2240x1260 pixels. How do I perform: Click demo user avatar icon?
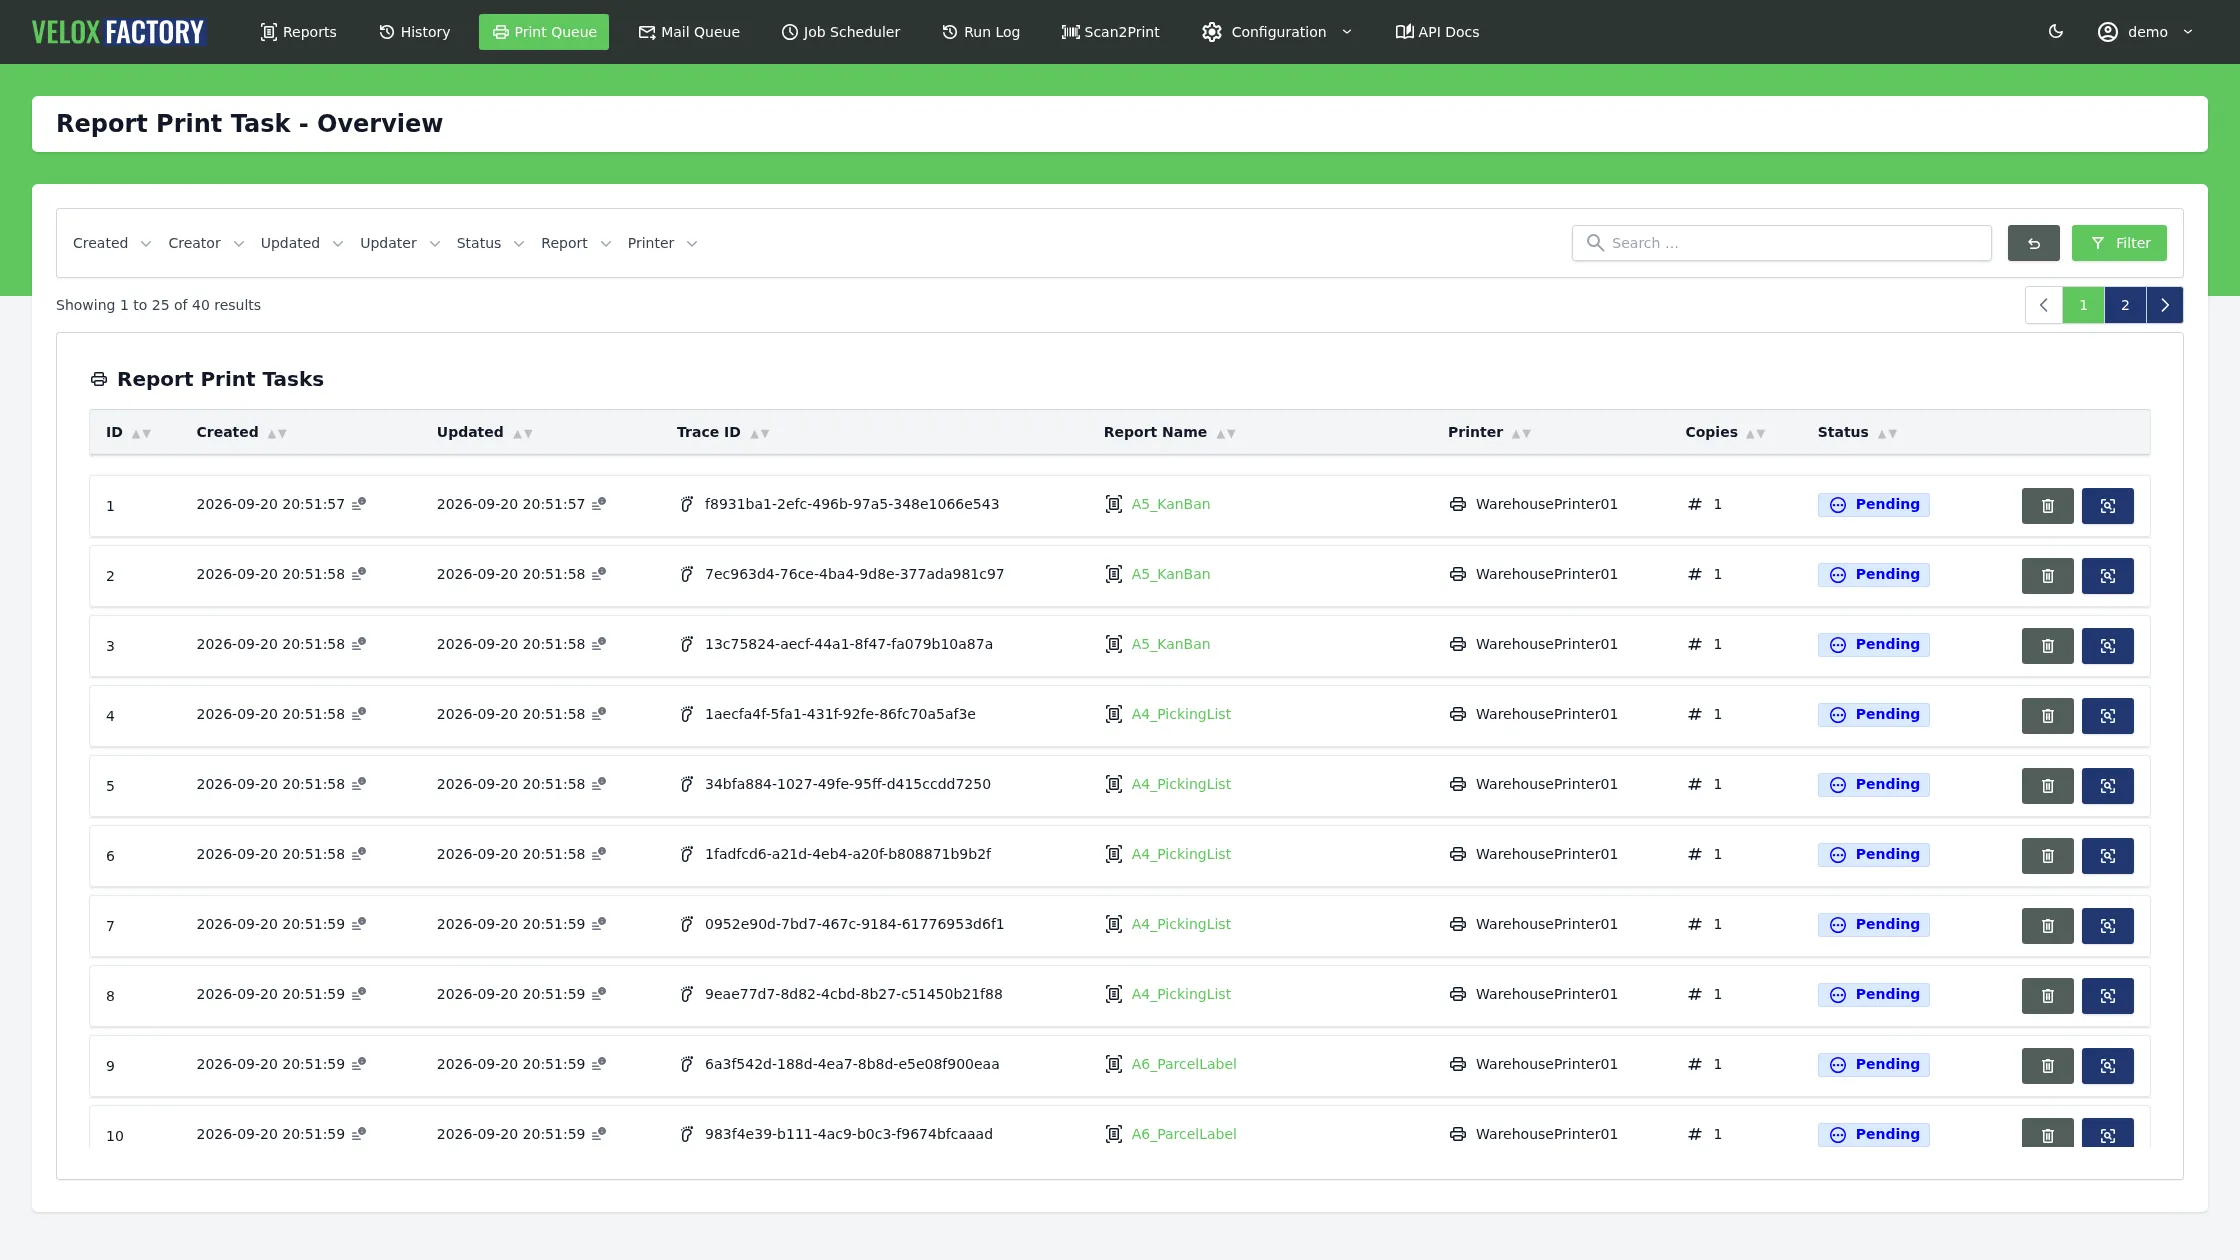[x=2108, y=32]
